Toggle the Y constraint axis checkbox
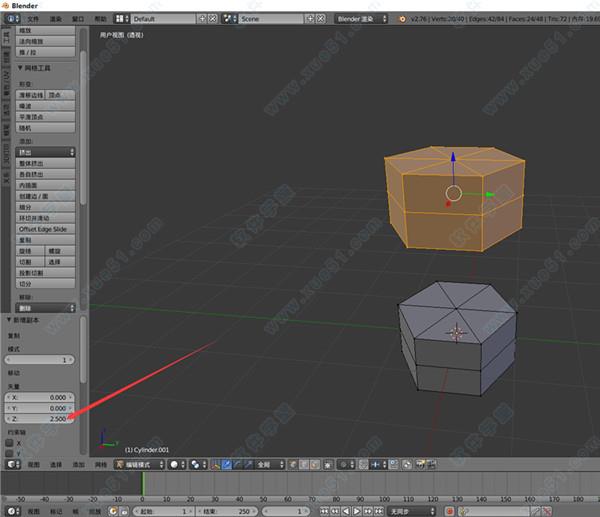The width and height of the screenshot is (600, 517). (9, 453)
